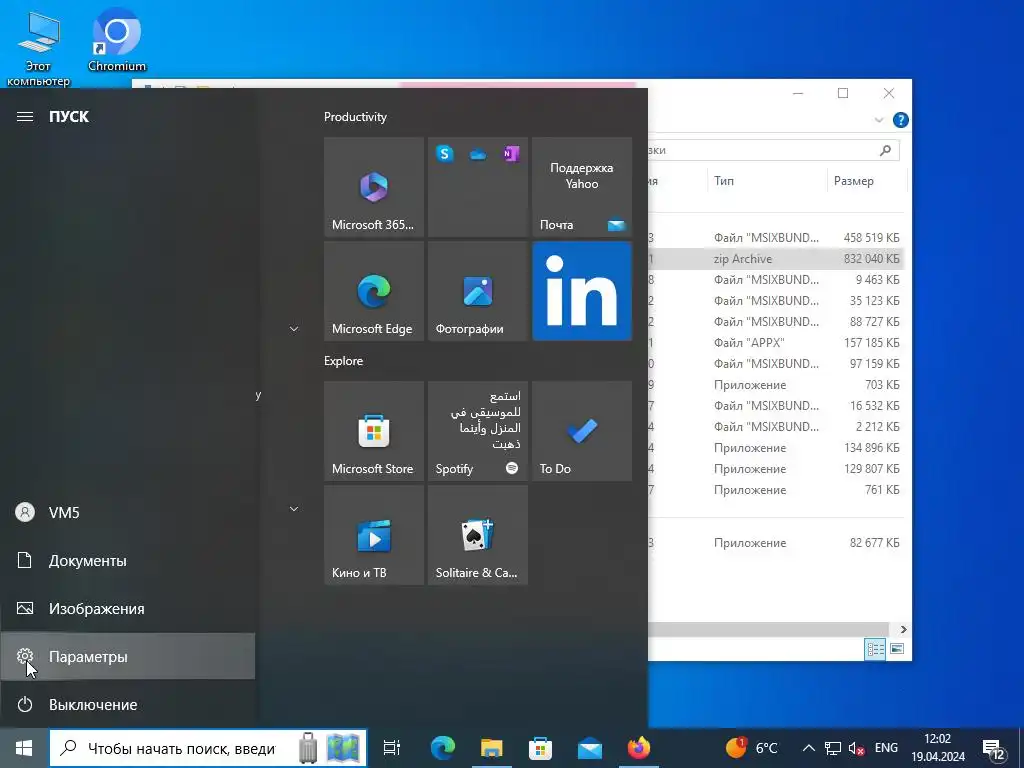The image size is (1024, 768).
Task: Open Microsoft Store from taskbar
Action: (x=540, y=748)
